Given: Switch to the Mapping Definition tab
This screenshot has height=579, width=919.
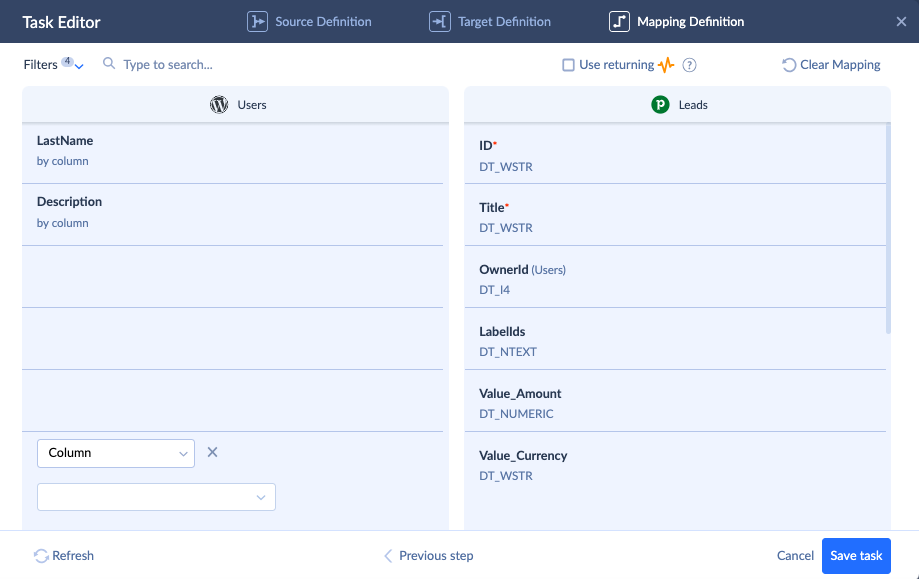Looking at the screenshot, I should (x=677, y=22).
